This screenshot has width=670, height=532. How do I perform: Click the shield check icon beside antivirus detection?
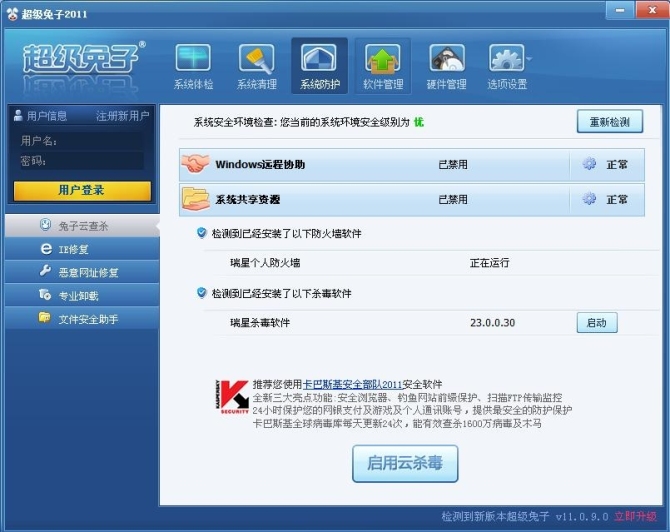[x=201, y=293]
